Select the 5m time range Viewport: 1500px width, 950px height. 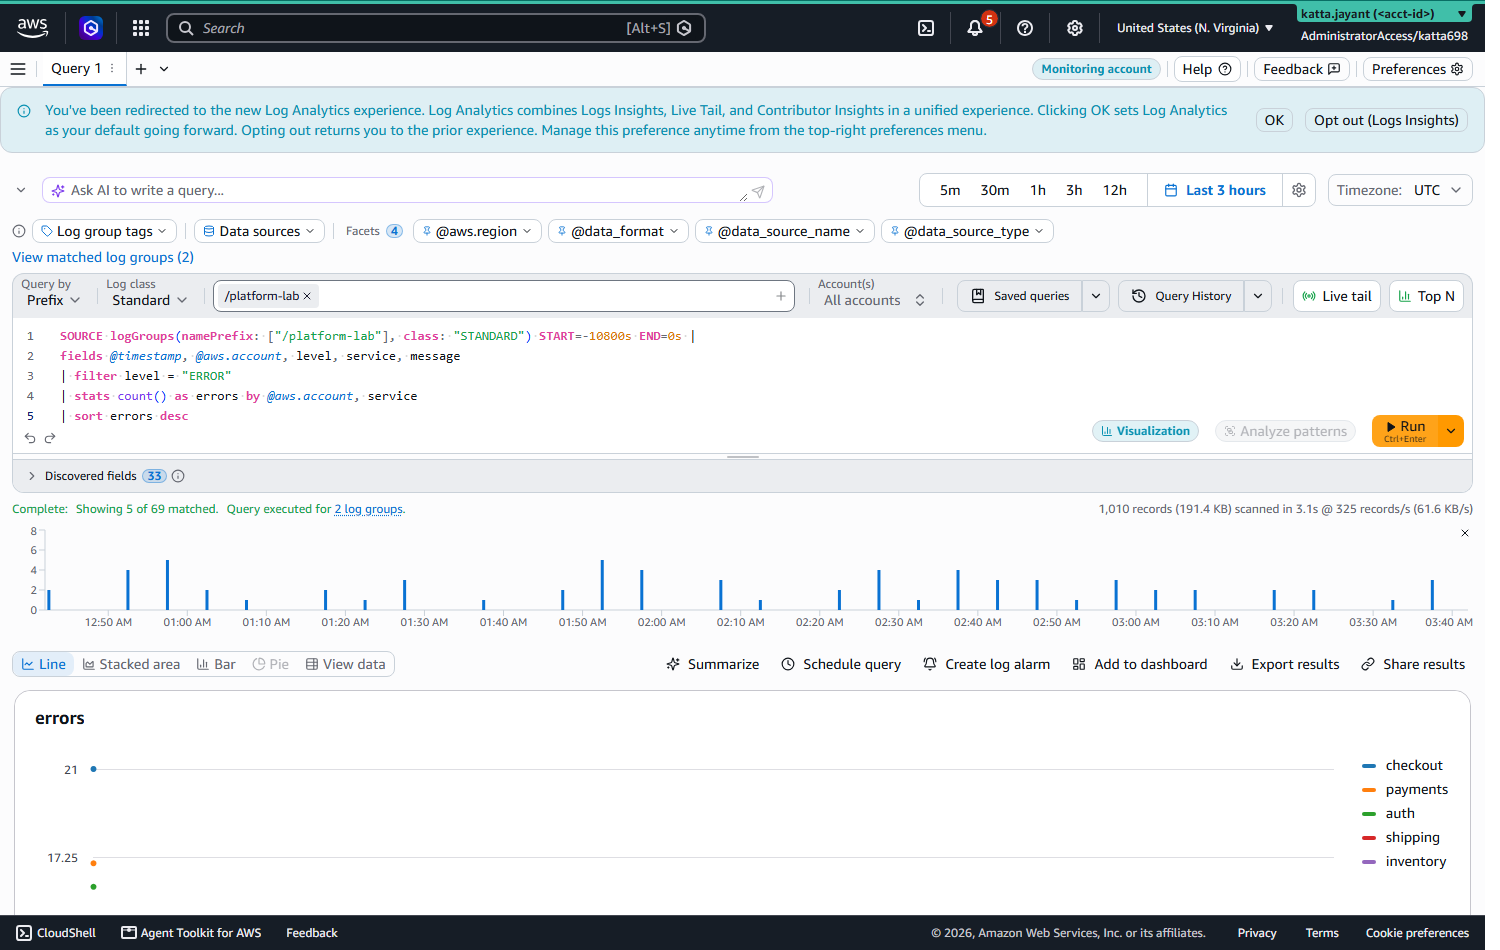[x=950, y=190]
